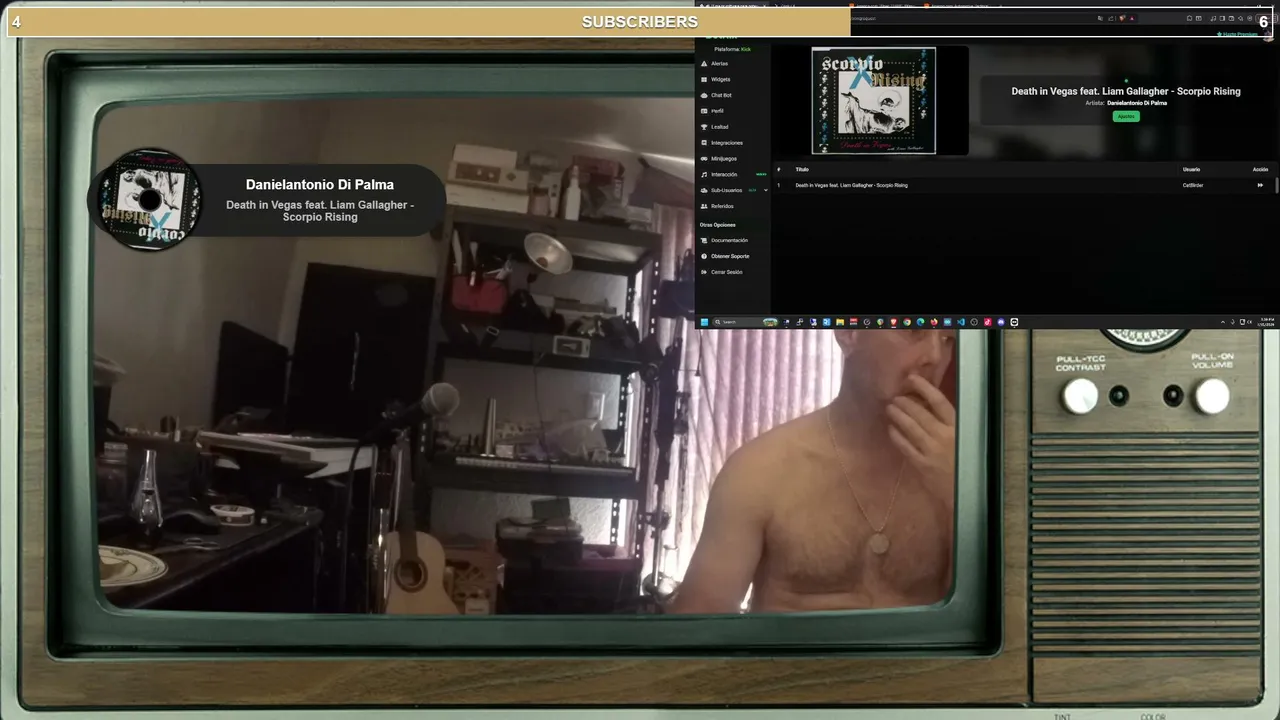Open File Explorer from the taskbar
The height and width of the screenshot is (720, 1280).
(x=840, y=322)
